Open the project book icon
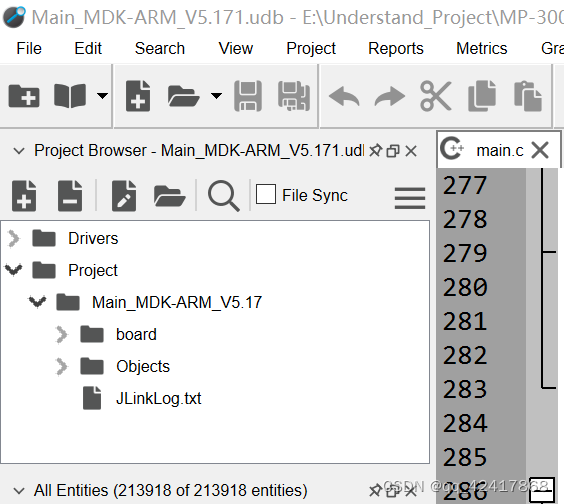The image size is (564, 504). coord(70,96)
